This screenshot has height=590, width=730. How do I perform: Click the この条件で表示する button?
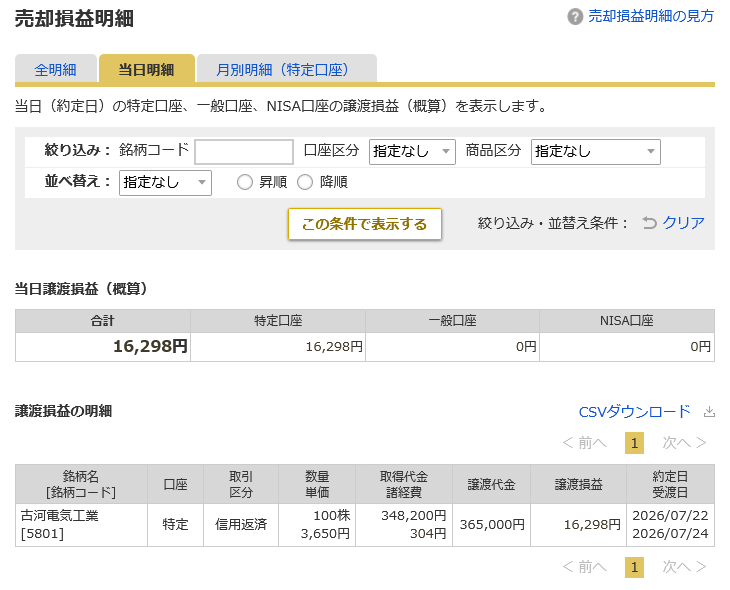pos(365,224)
